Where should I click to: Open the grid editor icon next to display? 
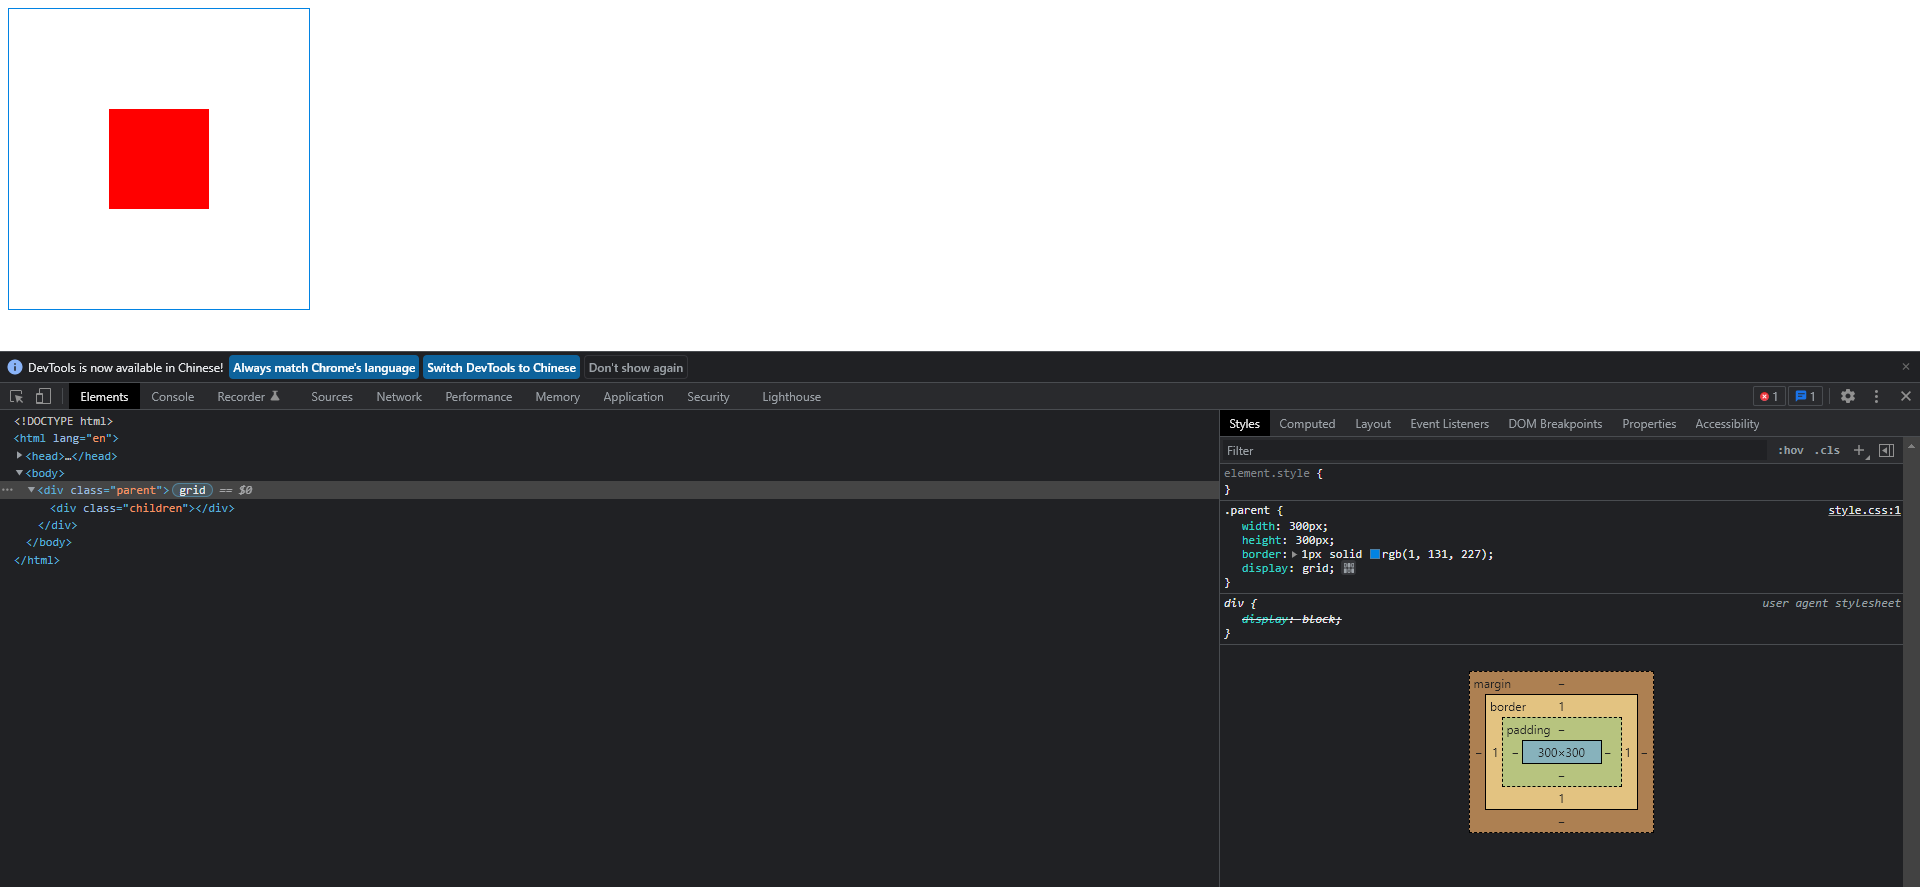(1349, 568)
